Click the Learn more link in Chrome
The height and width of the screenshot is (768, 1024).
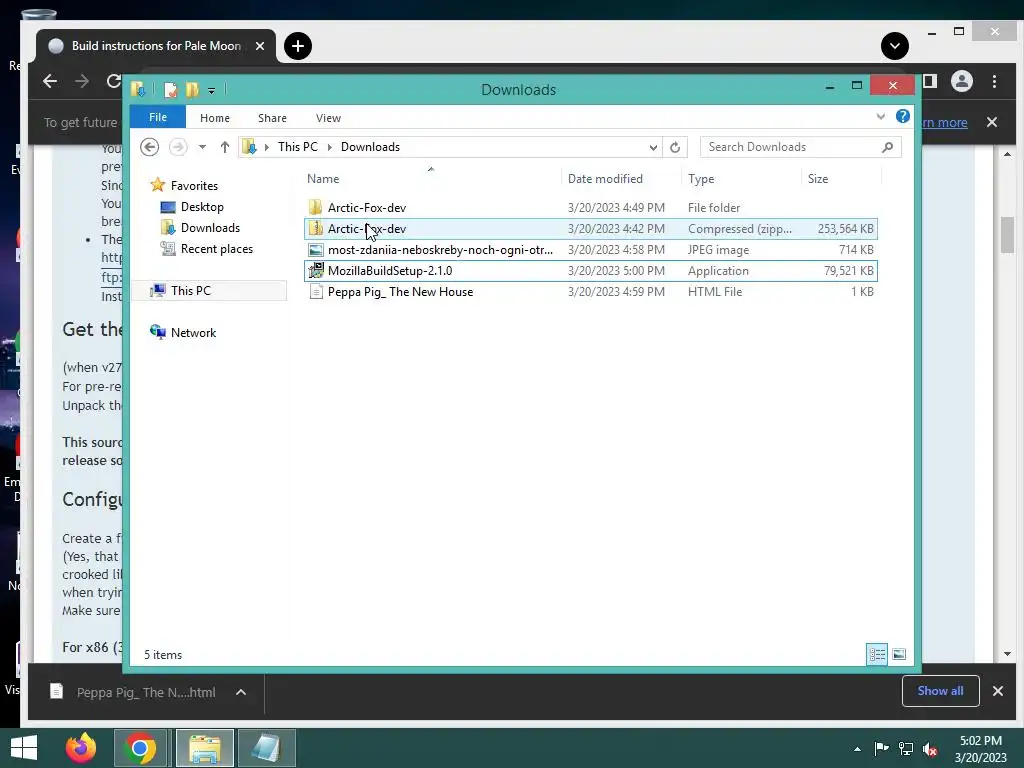pyautogui.click(x=943, y=122)
